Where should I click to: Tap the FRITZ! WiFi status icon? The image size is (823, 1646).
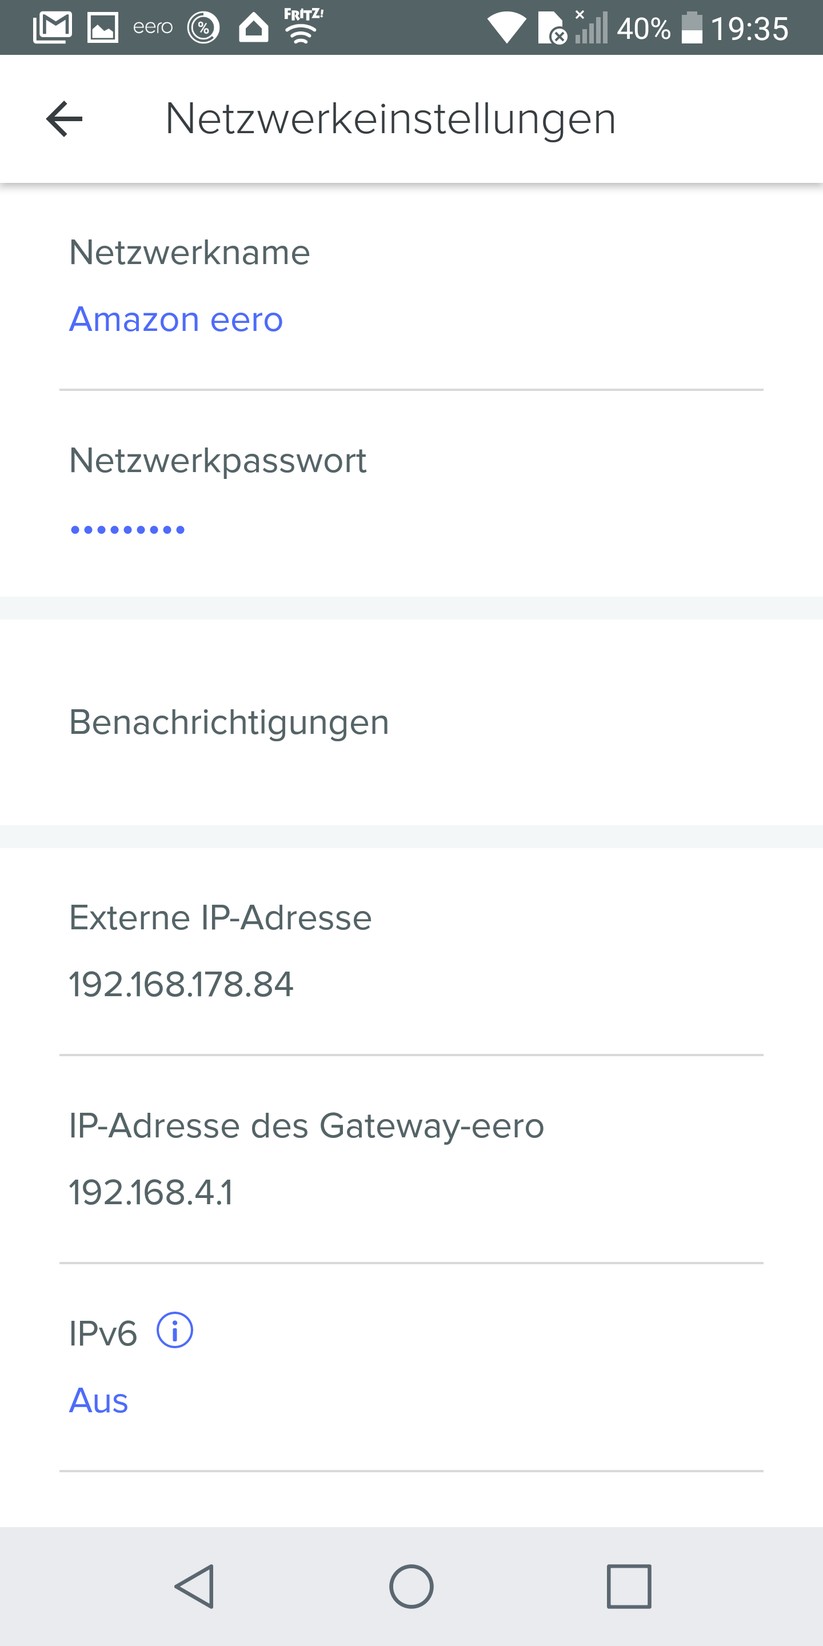pos(302,26)
